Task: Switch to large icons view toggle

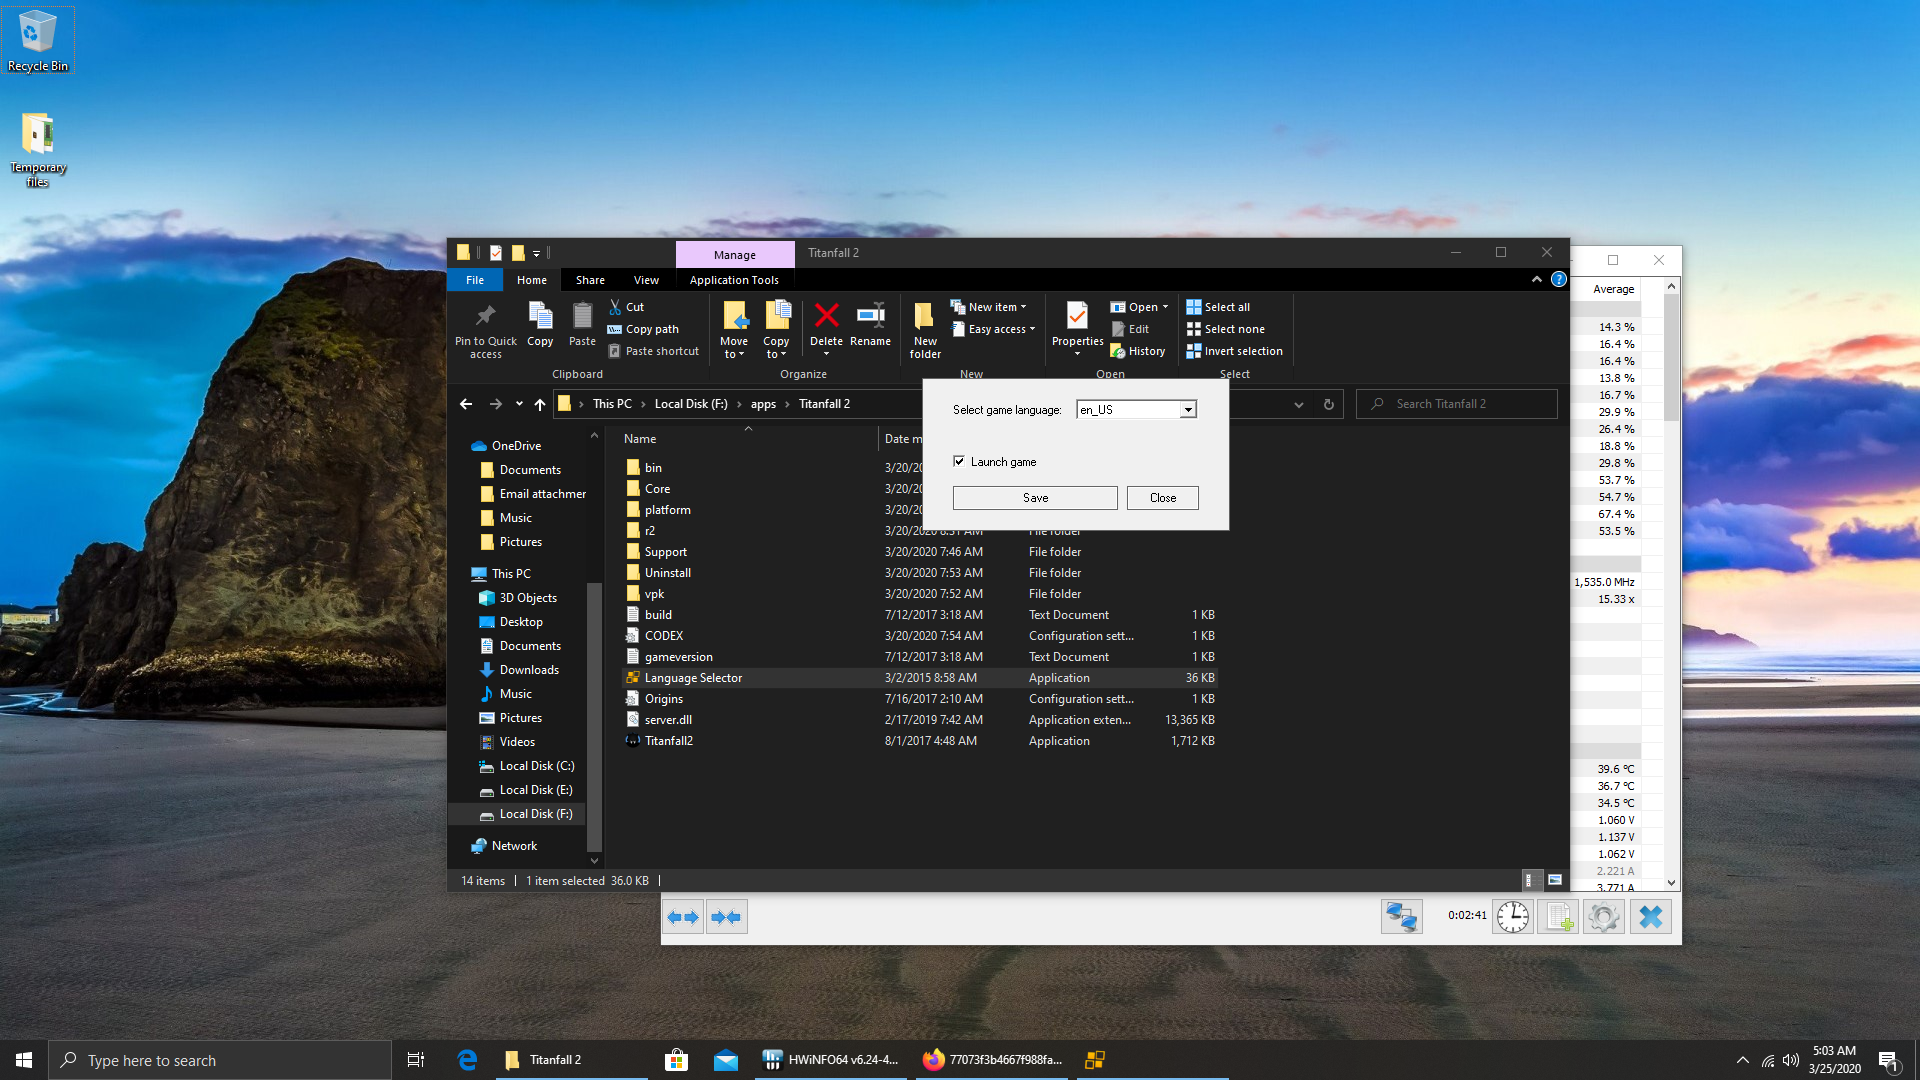Action: pos(1555,880)
